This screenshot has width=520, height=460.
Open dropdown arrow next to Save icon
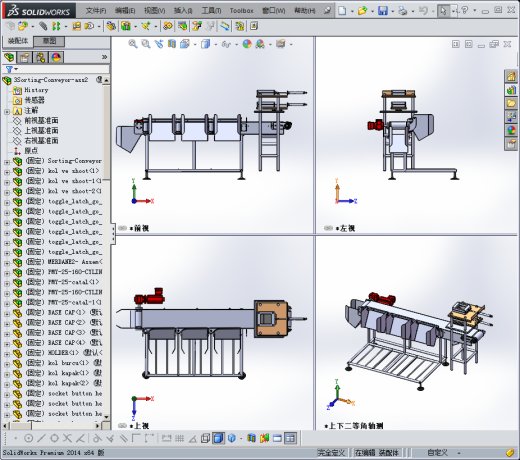[x=392, y=11]
